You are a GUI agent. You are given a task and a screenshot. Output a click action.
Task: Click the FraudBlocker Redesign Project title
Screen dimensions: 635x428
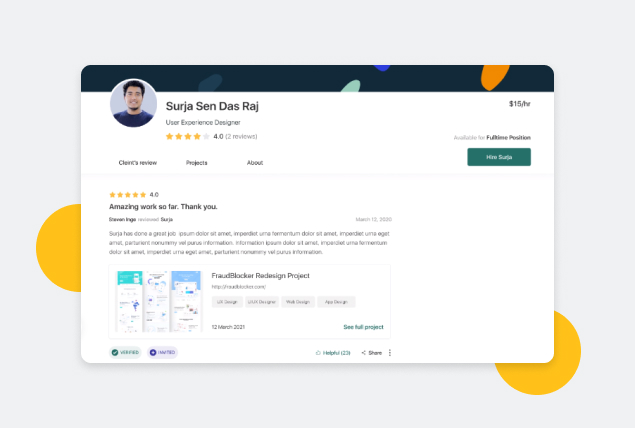point(260,276)
